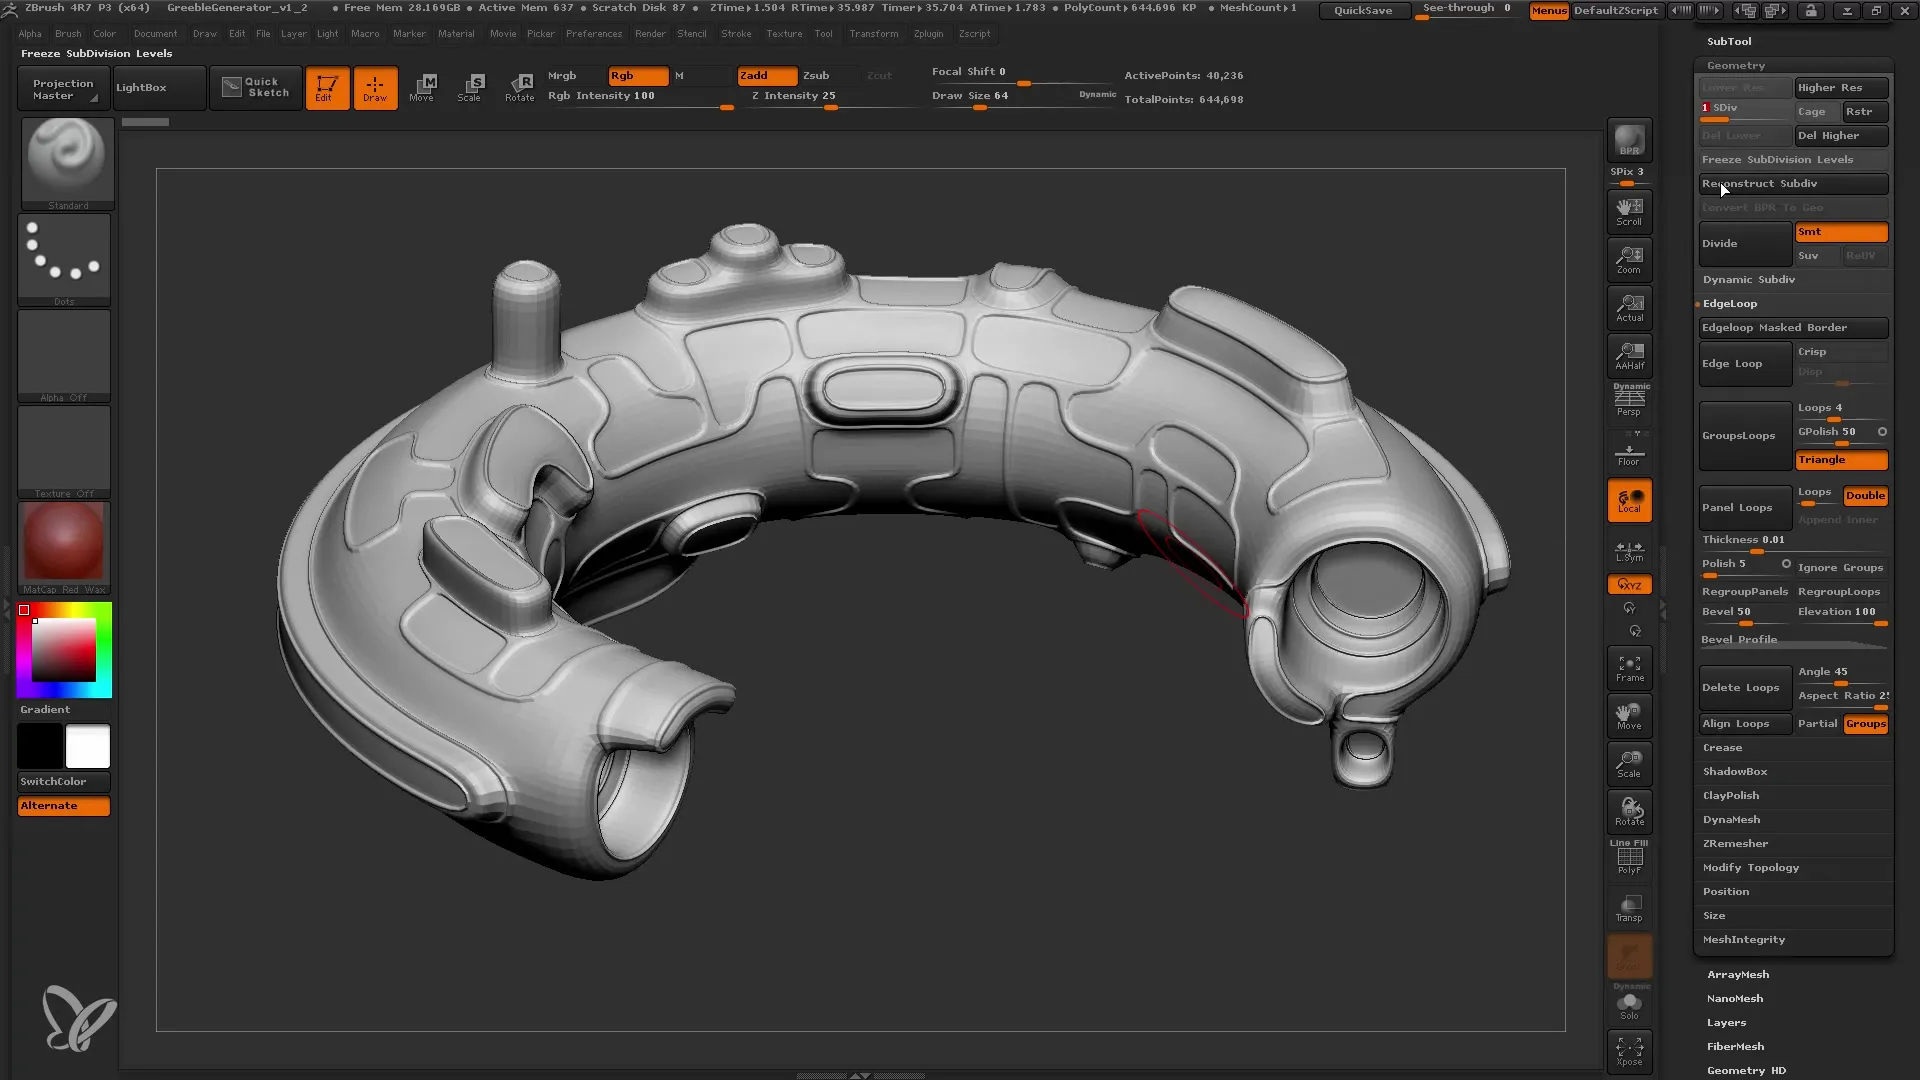Toggle PolyF line fill icon

click(1629, 858)
